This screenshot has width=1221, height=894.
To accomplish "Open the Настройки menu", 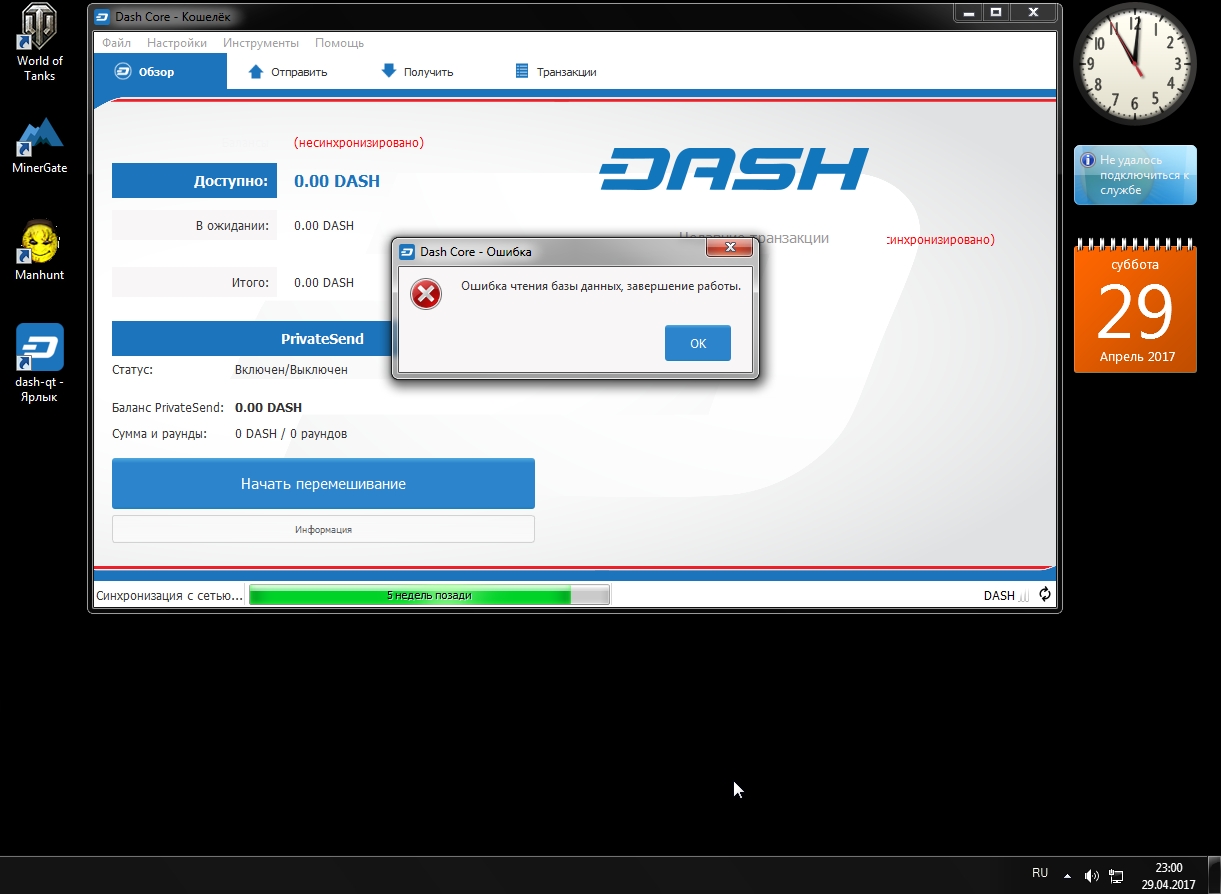I will [x=177, y=43].
